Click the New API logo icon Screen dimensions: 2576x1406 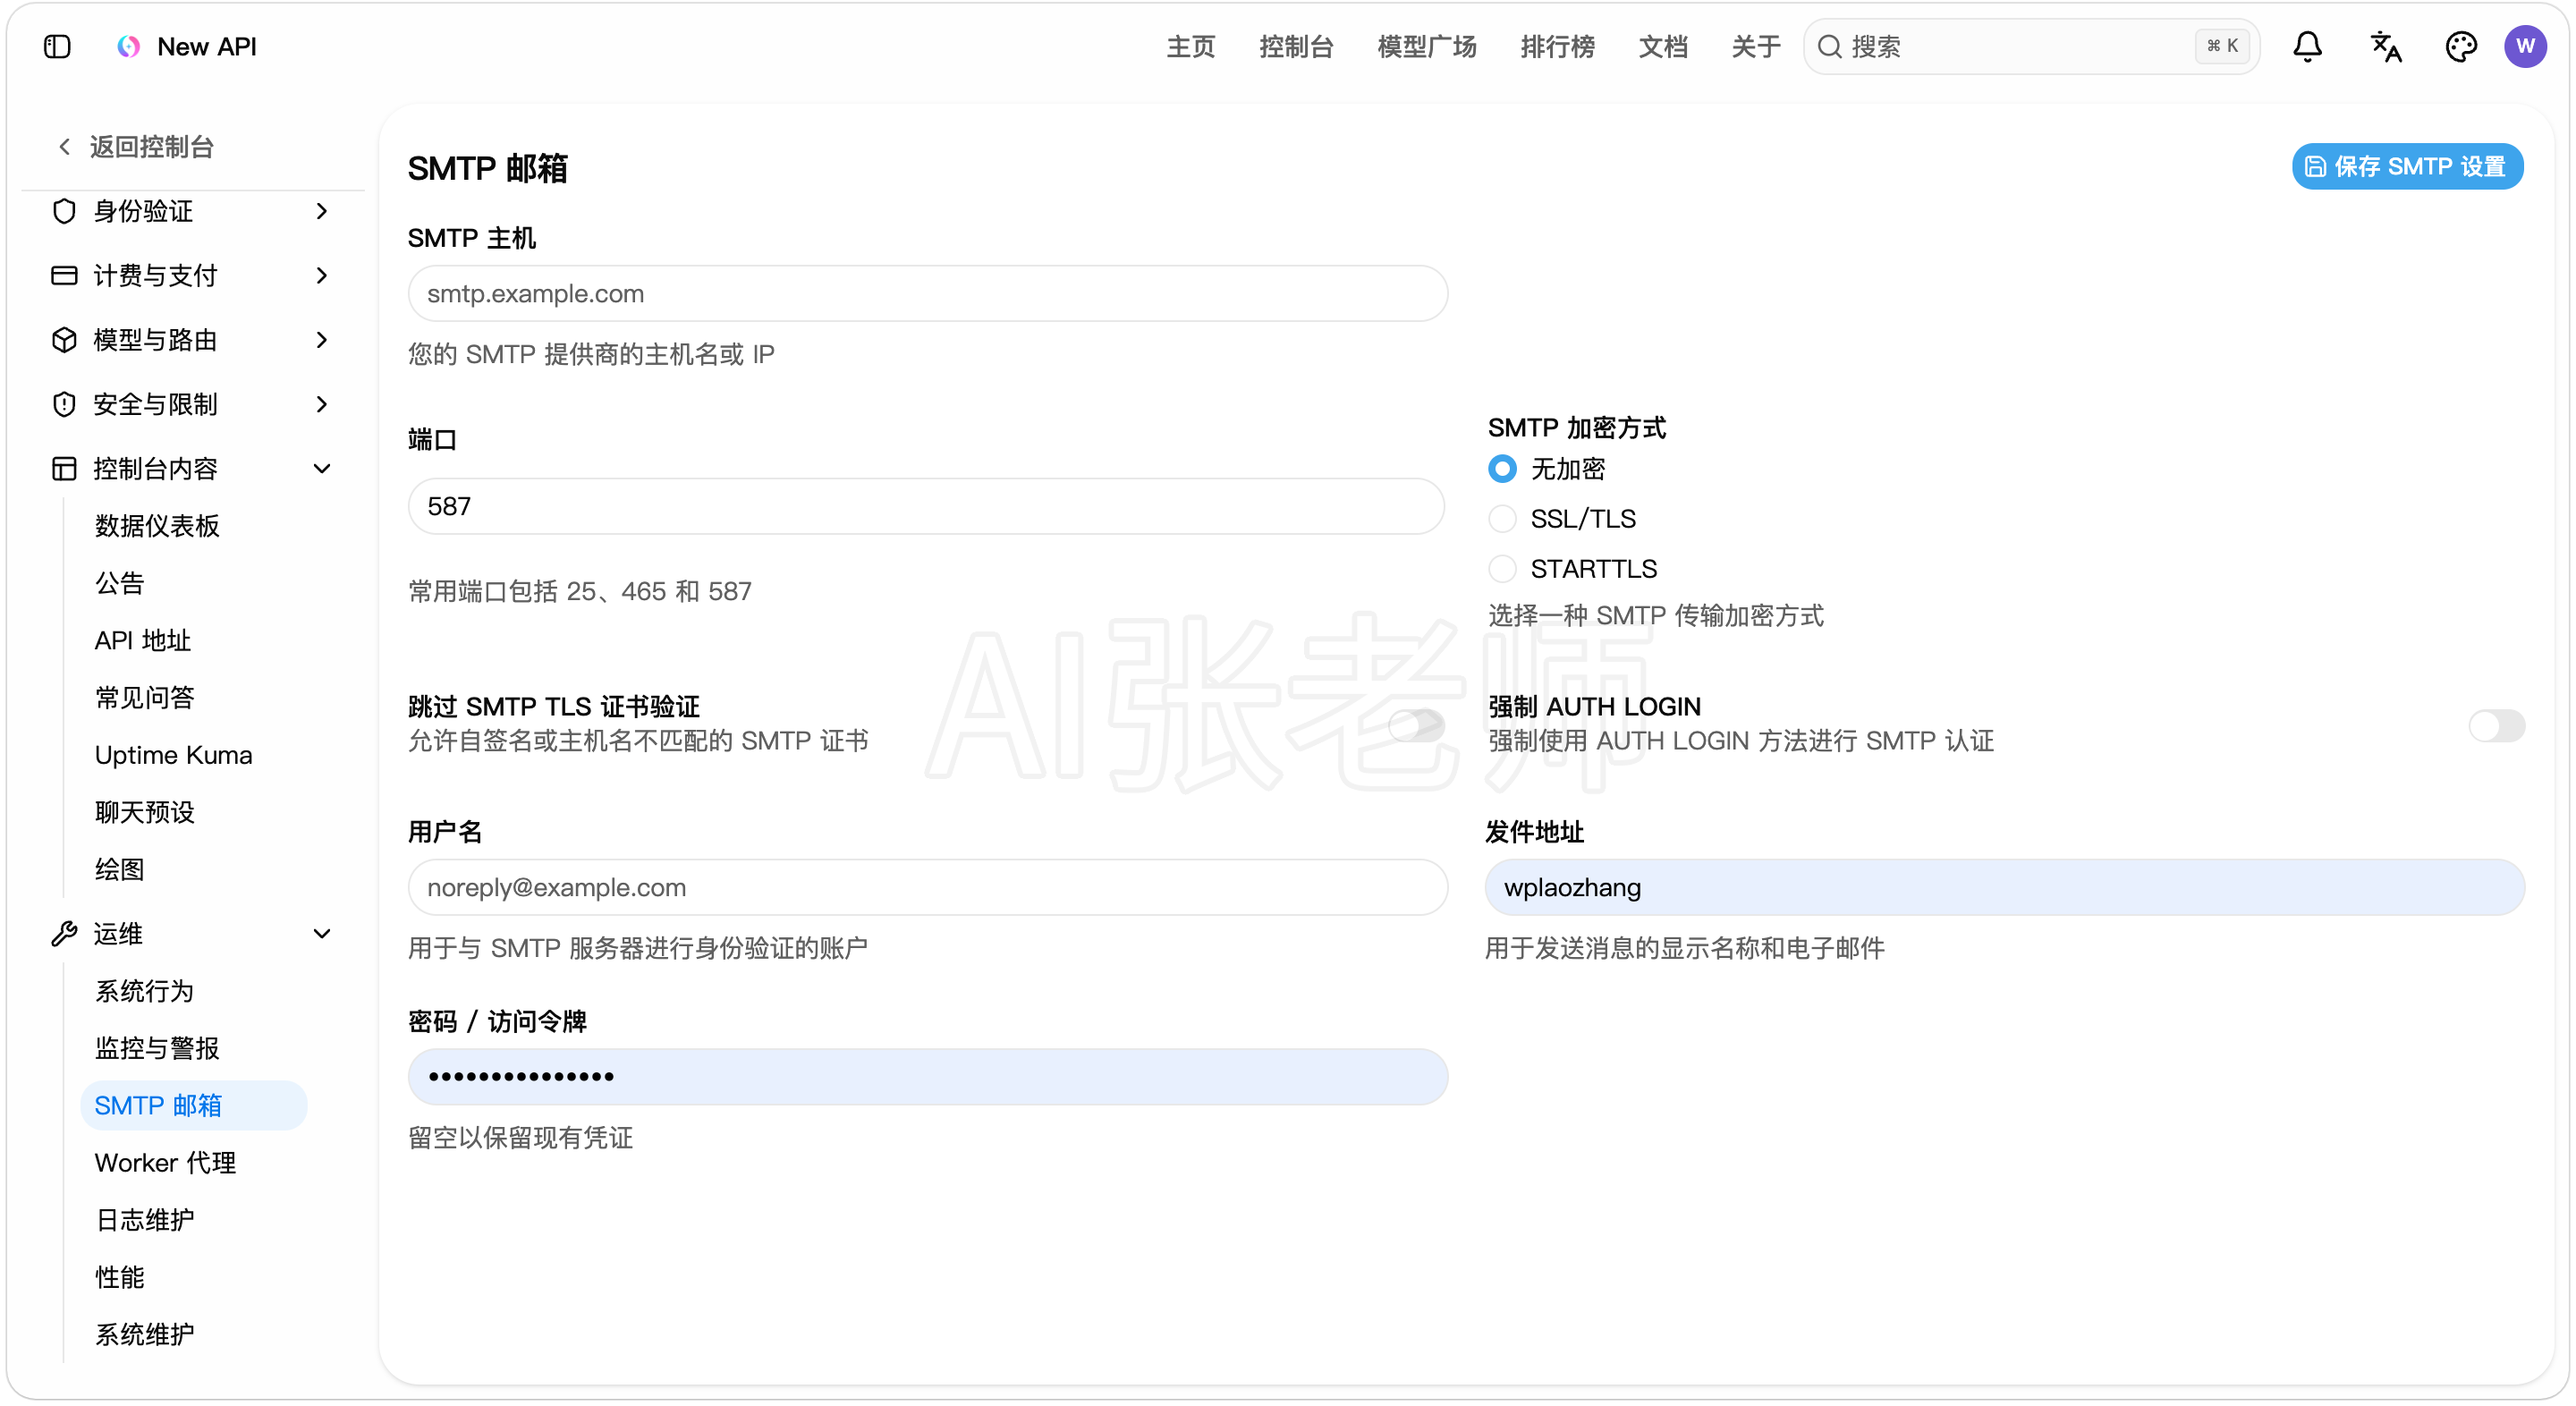(x=129, y=47)
